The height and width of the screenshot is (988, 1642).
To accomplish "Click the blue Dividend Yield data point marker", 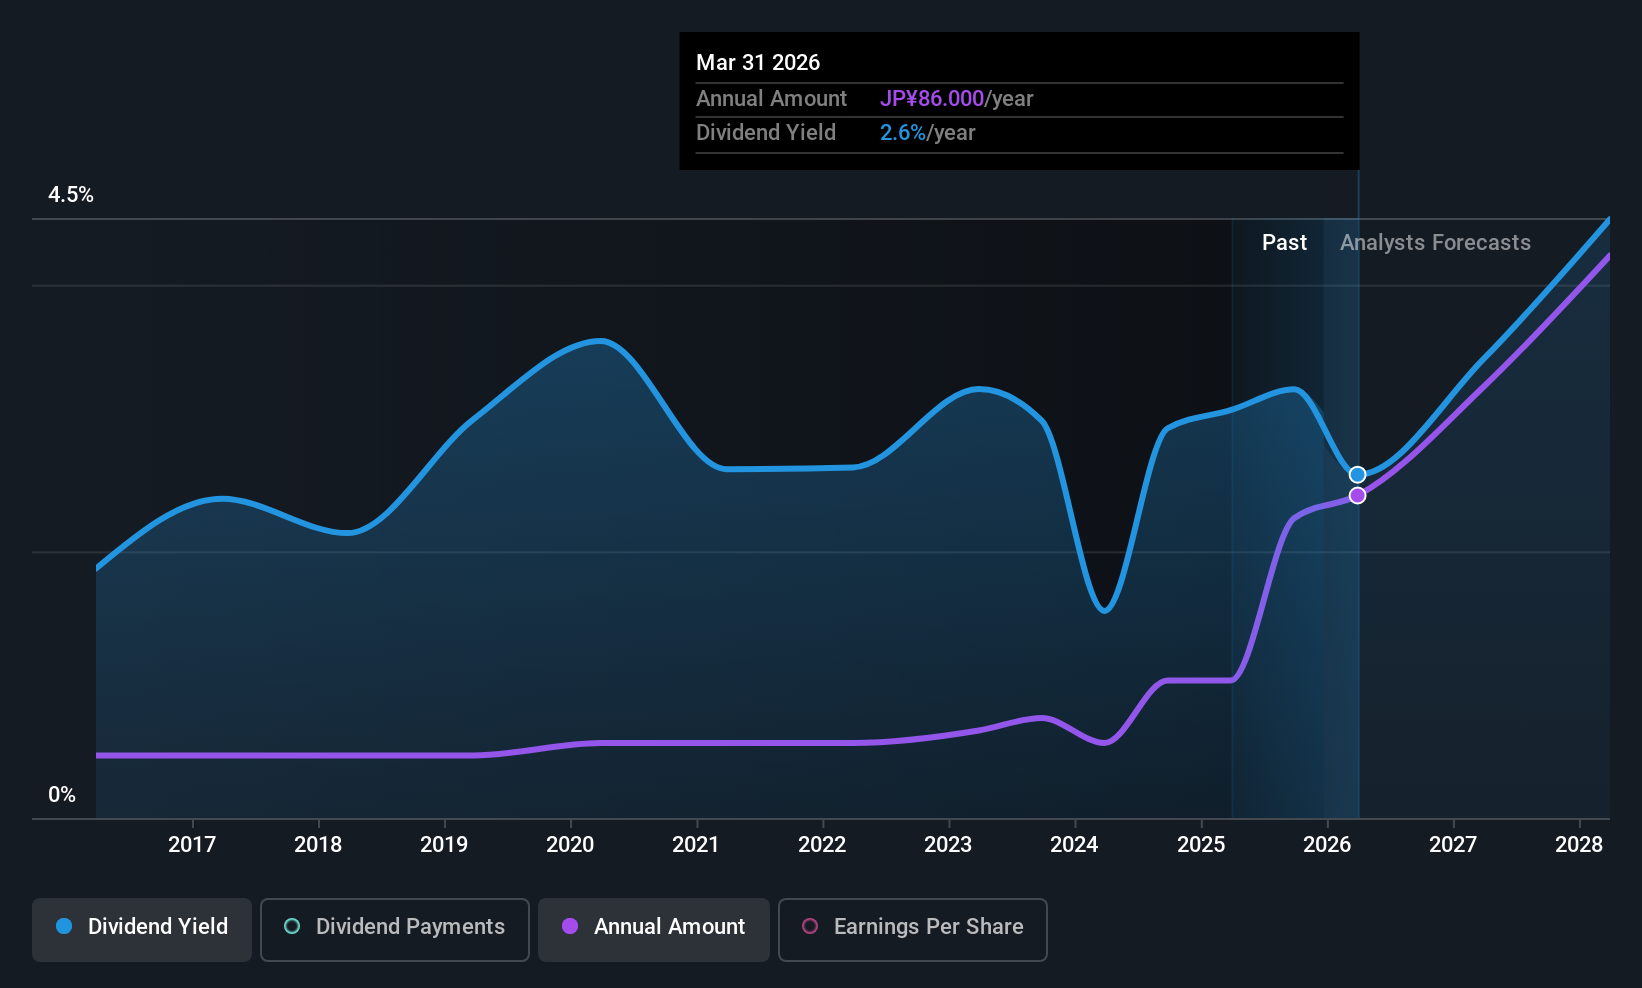I will (1357, 475).
